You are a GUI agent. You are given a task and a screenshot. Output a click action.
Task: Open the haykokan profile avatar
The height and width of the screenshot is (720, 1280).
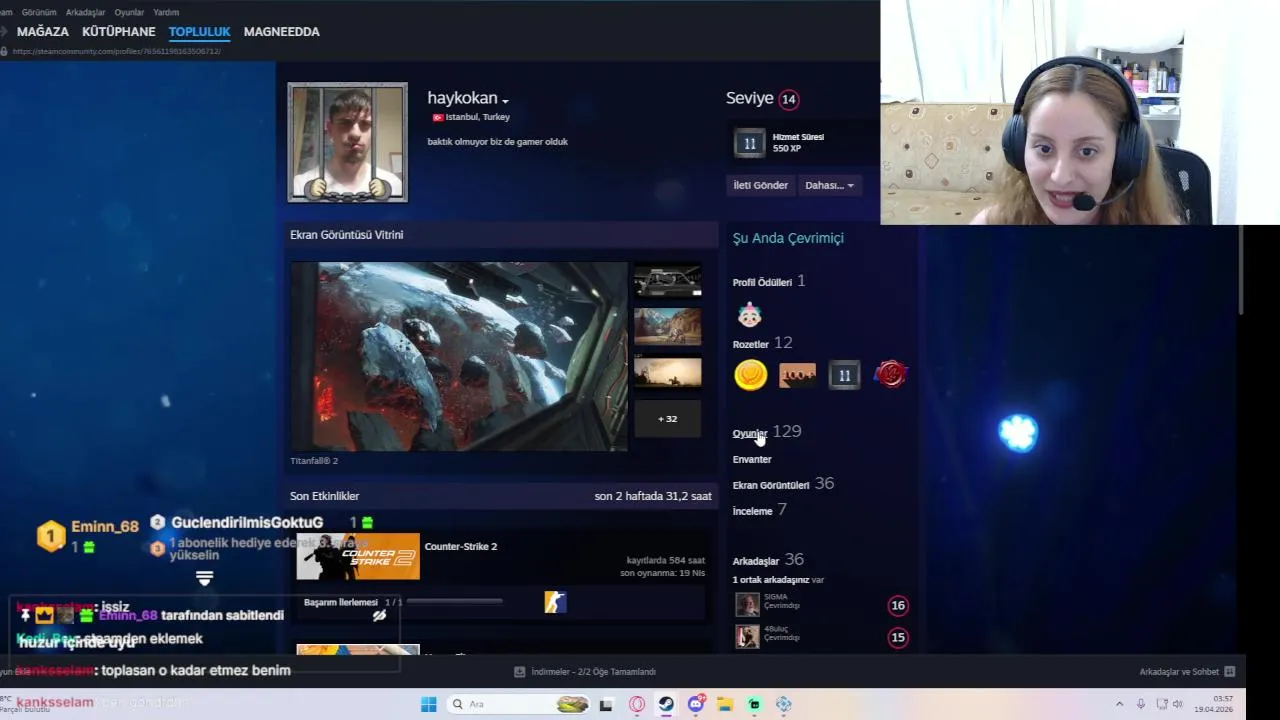[348, 142]
